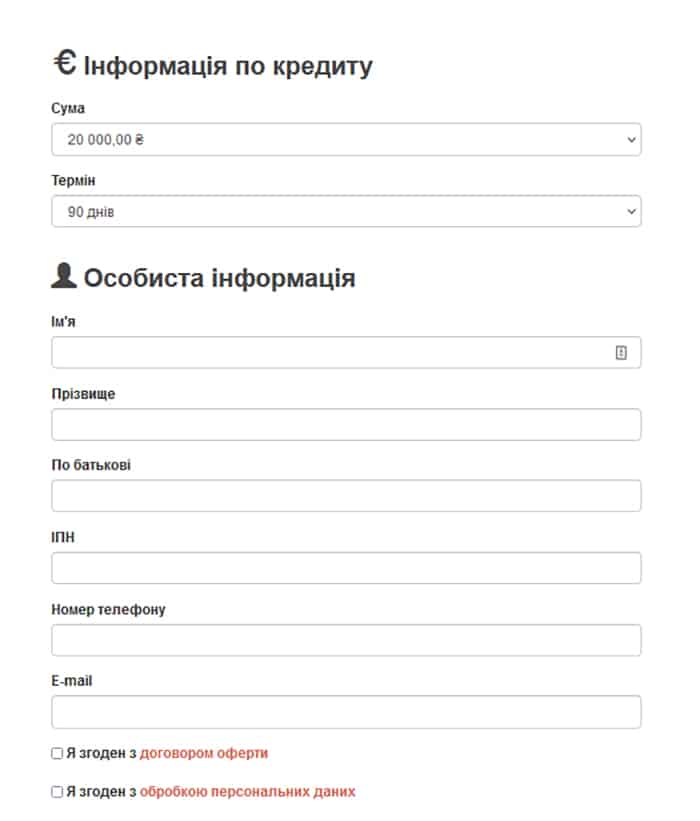700x821 pixels.
Task: Open the Сума amount dropdown
Action: pyautogui.click(x=346, y=140)
